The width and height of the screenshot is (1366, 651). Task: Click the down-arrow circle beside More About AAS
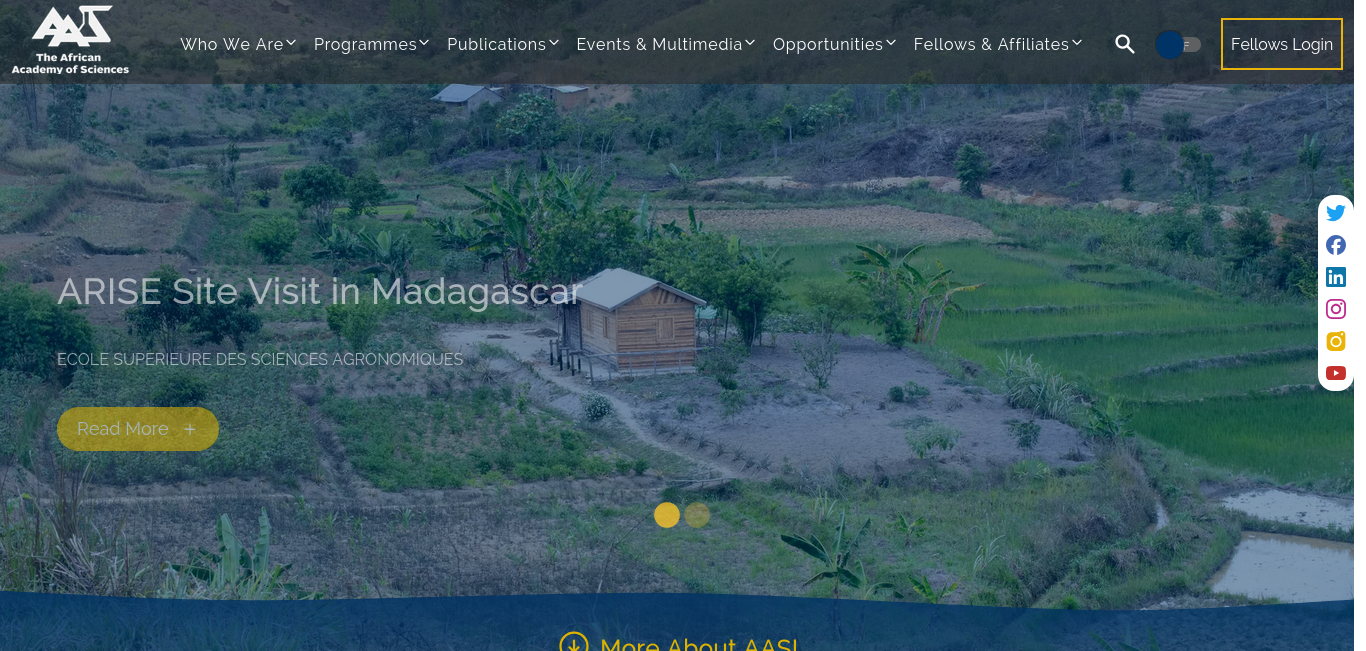[573, 644]
